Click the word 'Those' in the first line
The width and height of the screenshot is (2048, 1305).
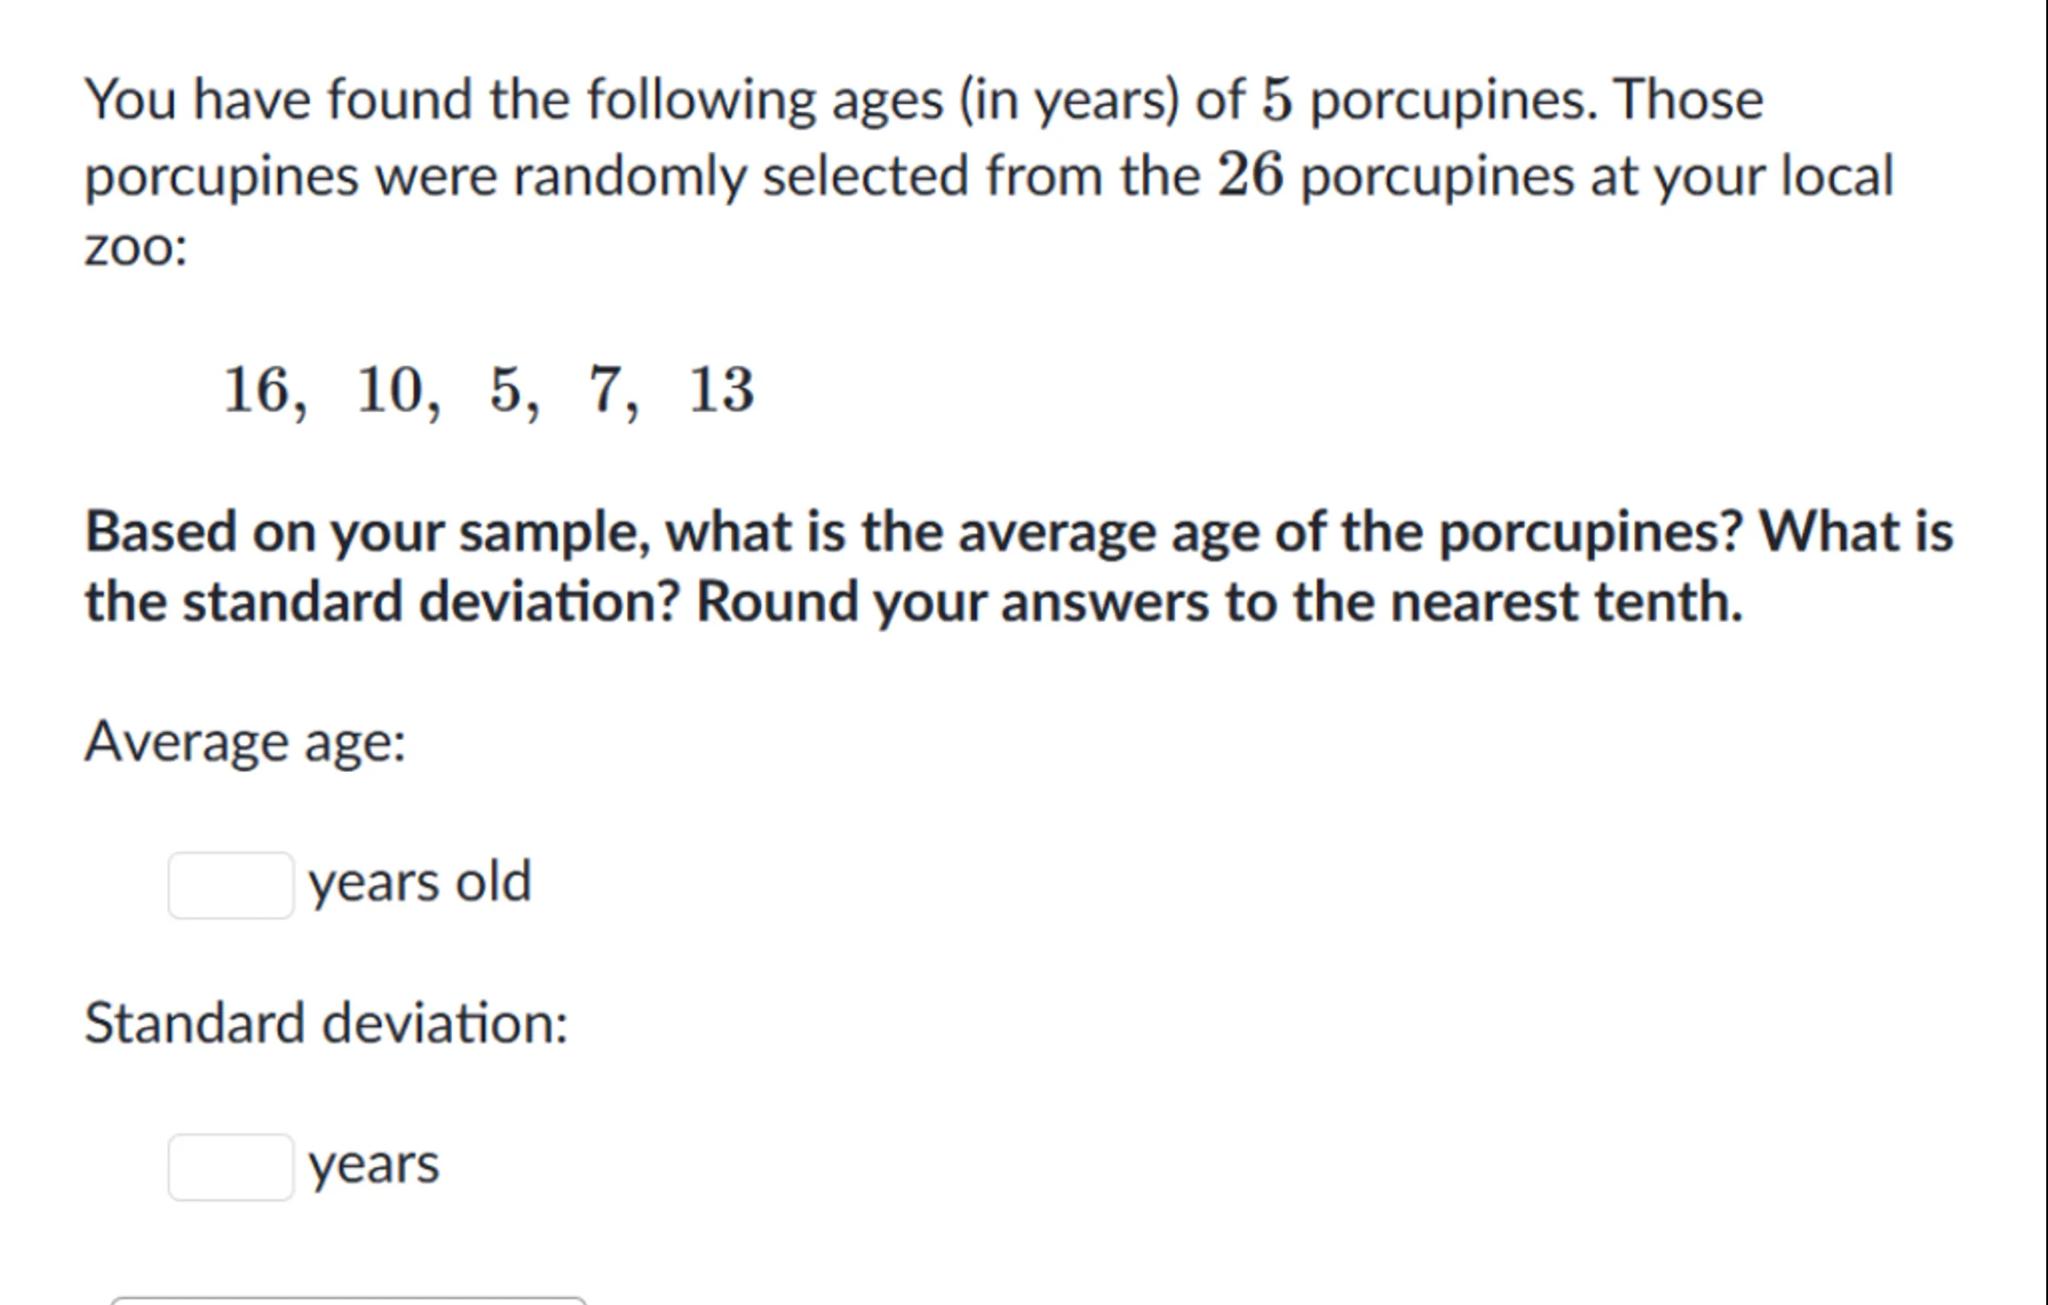click(x=1688, y=100)
